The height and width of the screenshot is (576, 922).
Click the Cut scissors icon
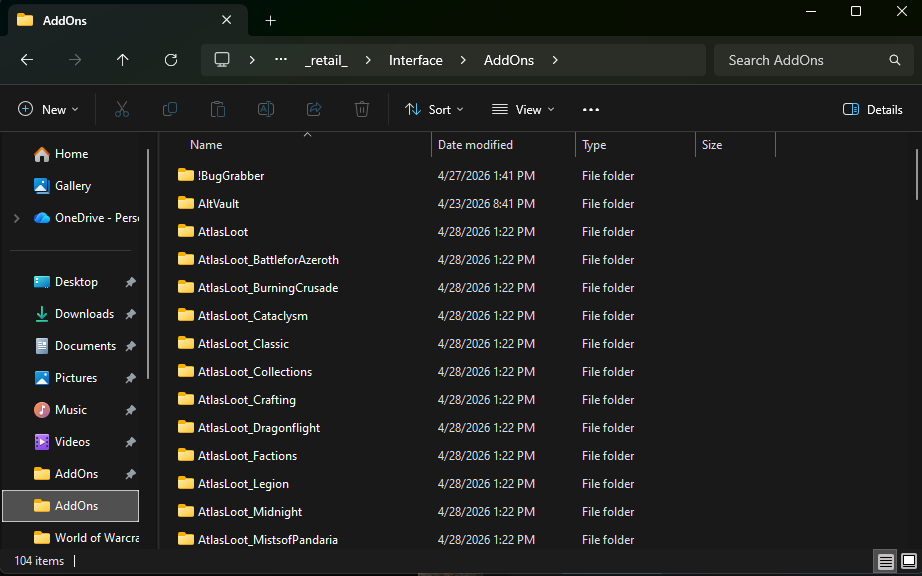(122, 110)
